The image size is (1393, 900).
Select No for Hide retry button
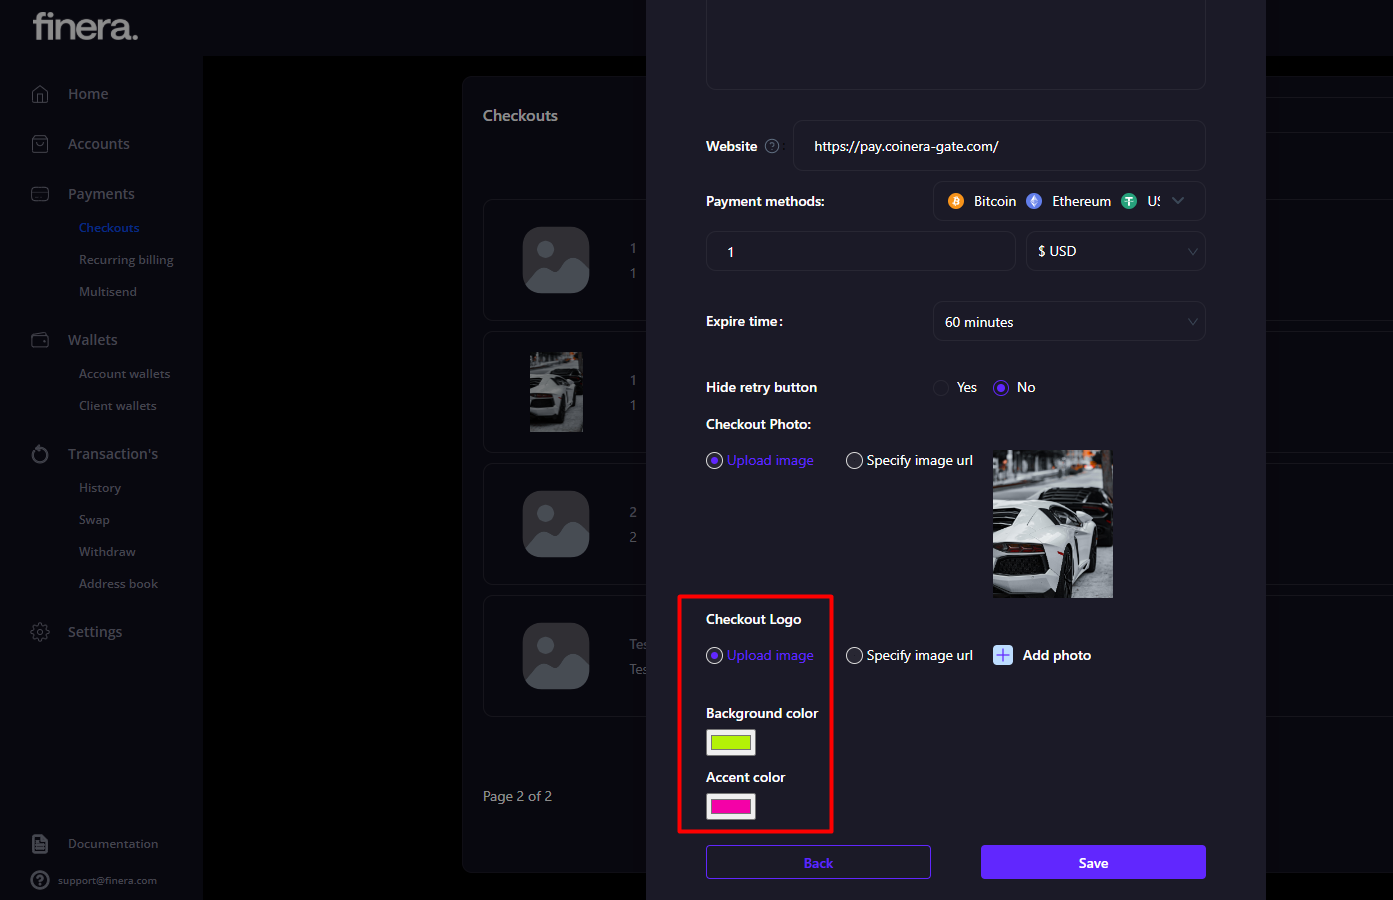1001,388
